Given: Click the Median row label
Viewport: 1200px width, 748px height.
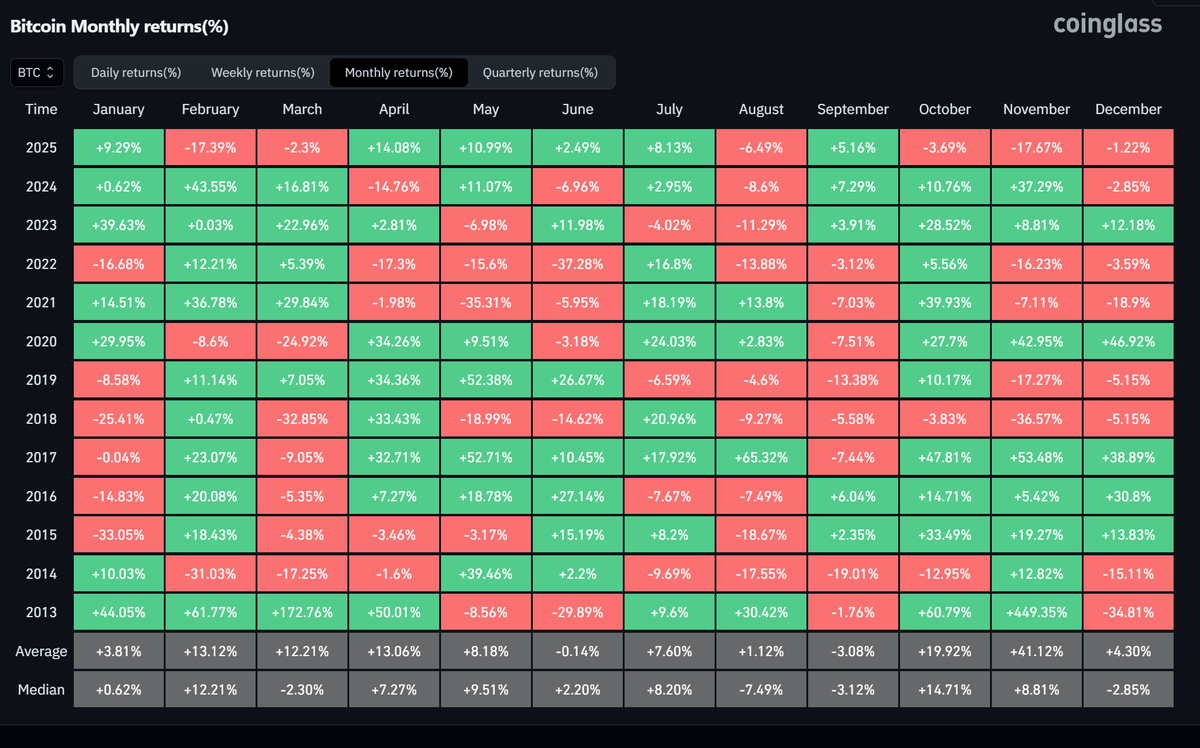Looking at the screenshot, I should [41, 690].
